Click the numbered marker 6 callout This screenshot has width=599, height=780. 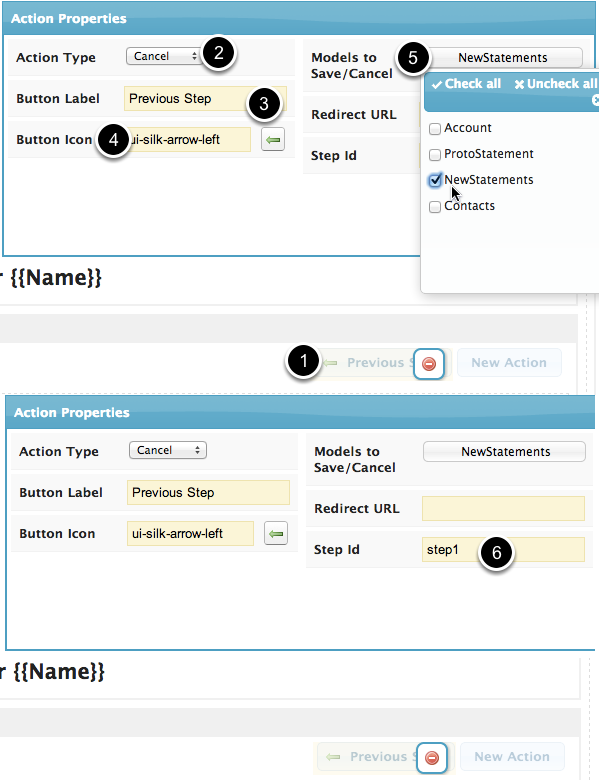(x=496, y=553)
